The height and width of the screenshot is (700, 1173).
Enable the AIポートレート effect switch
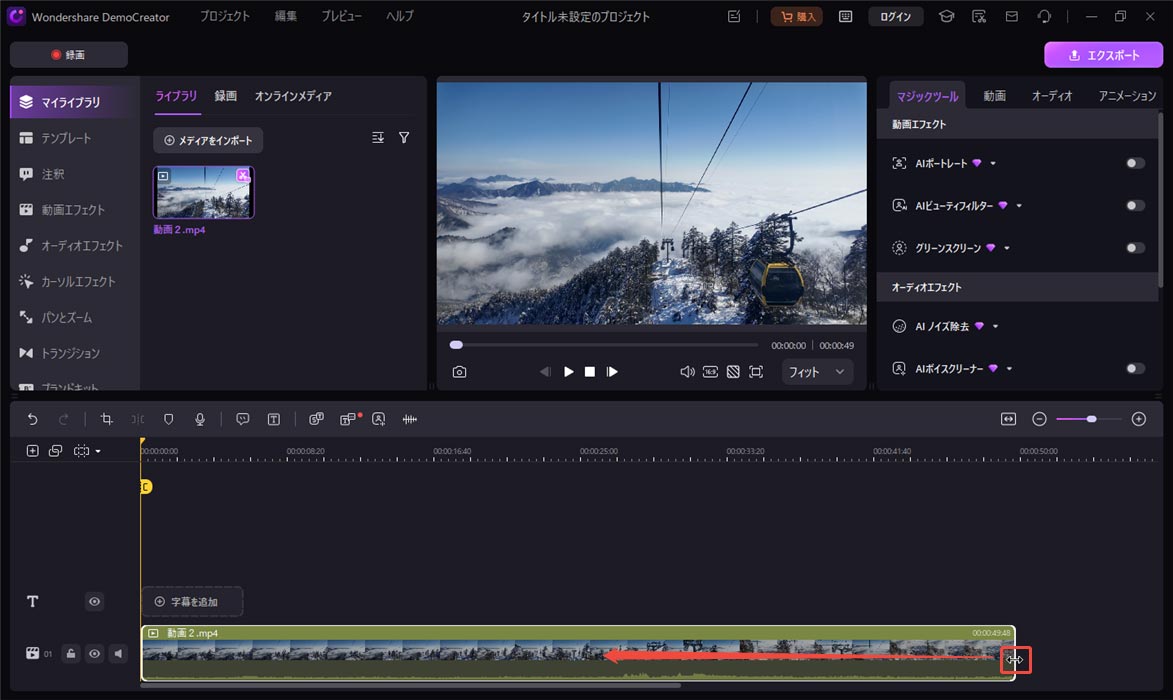point(1134,162)
